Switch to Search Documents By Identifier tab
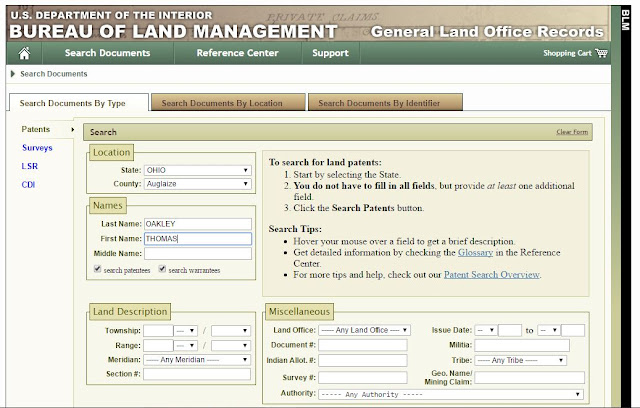 (x=385, y=102)
